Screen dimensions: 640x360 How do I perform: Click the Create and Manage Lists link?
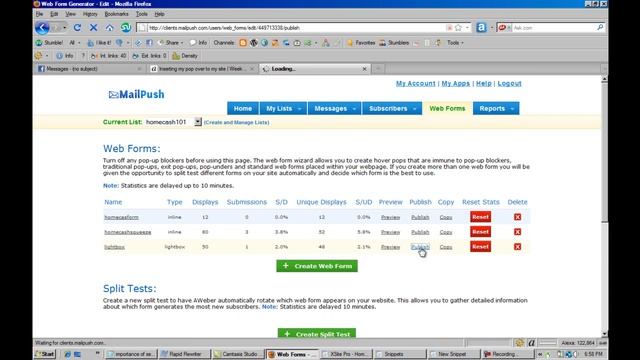[236, 122]
